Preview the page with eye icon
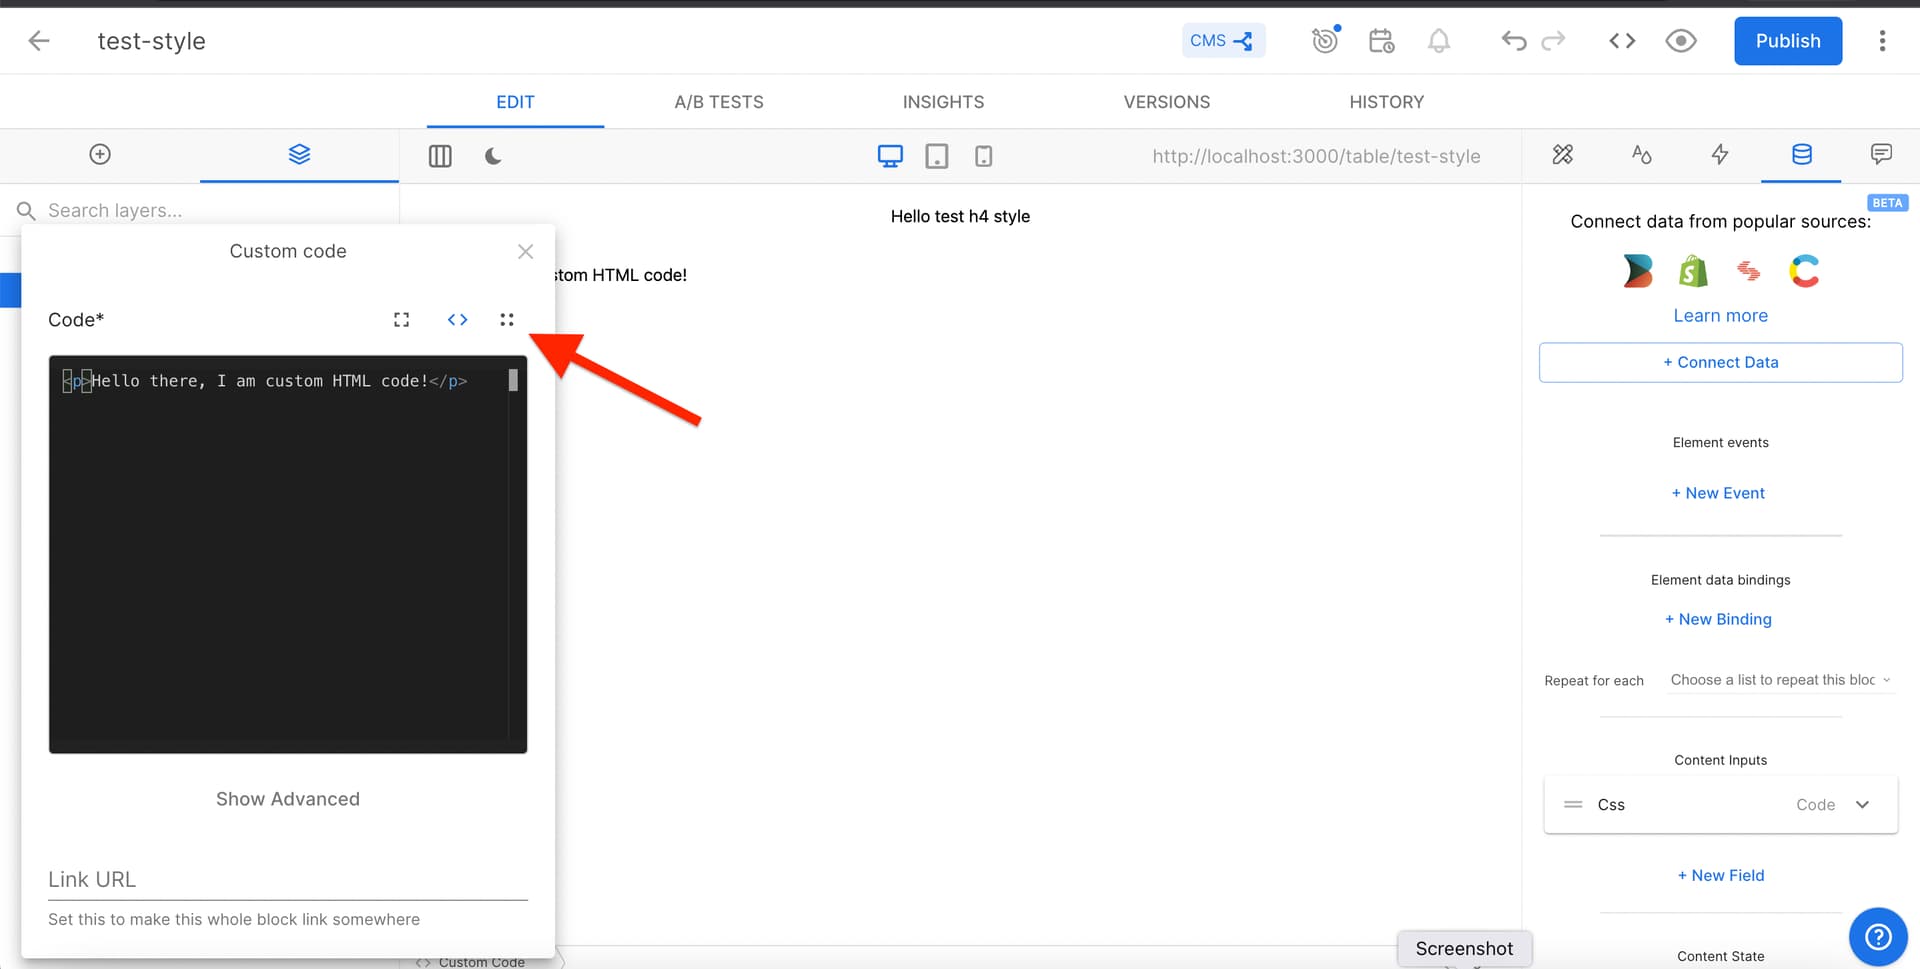The height and width of the screenshot is (969, 1920). pos(1681,41)
